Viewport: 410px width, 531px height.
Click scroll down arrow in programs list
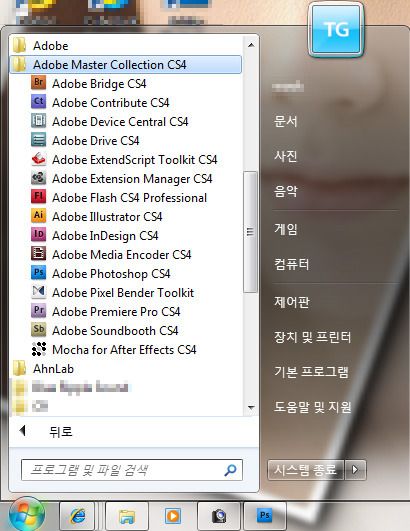(251, 407)
